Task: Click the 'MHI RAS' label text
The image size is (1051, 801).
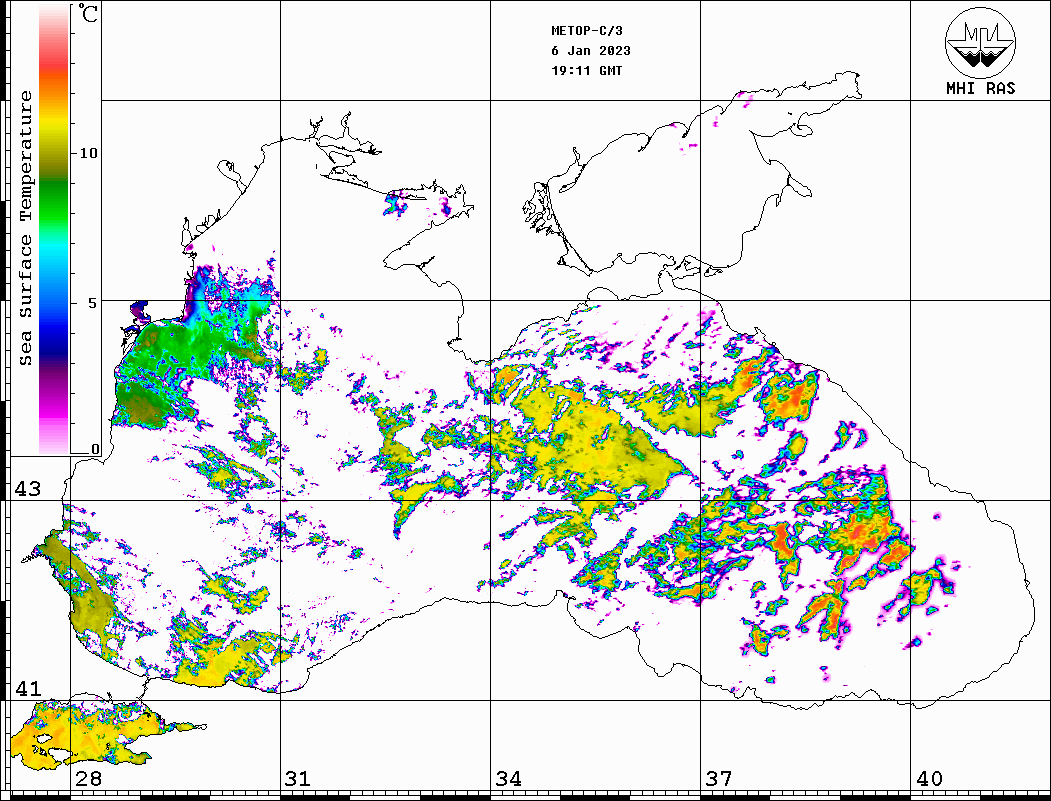Action: pos(980,88)
